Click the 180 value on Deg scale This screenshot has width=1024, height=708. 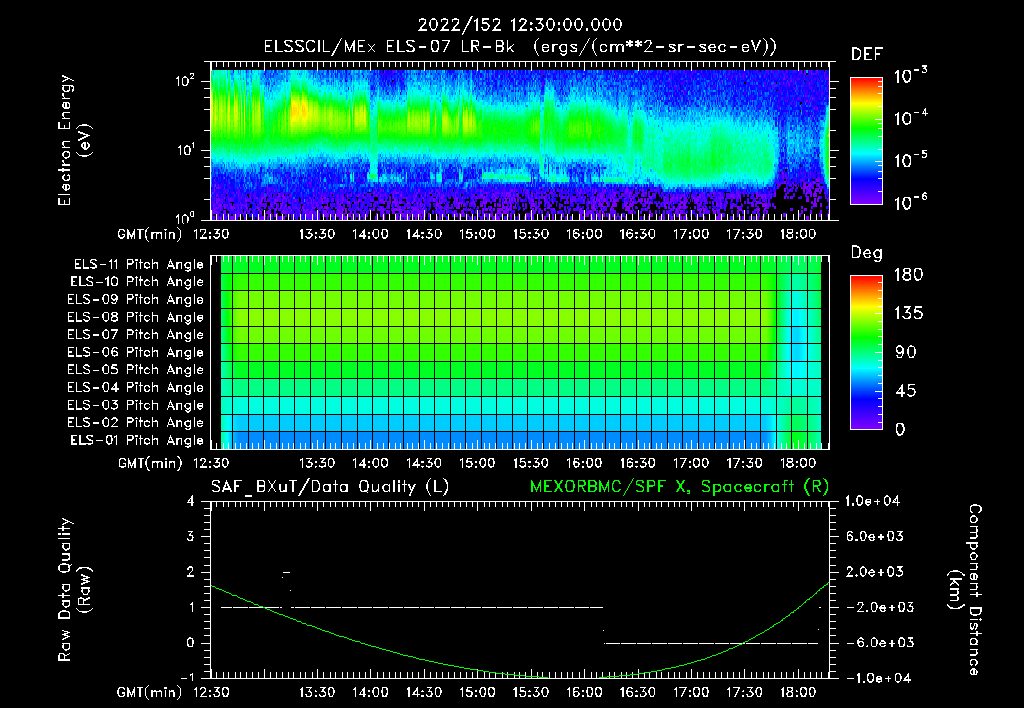[x=908, y=275]
